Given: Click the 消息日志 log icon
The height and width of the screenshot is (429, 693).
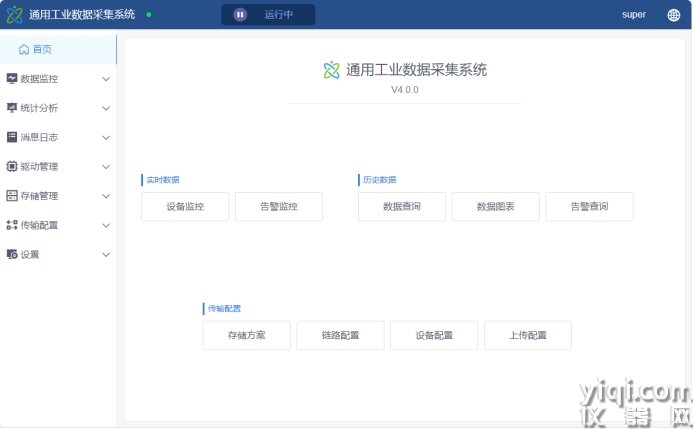Looking at the screenshot, I should coord(12,137).
